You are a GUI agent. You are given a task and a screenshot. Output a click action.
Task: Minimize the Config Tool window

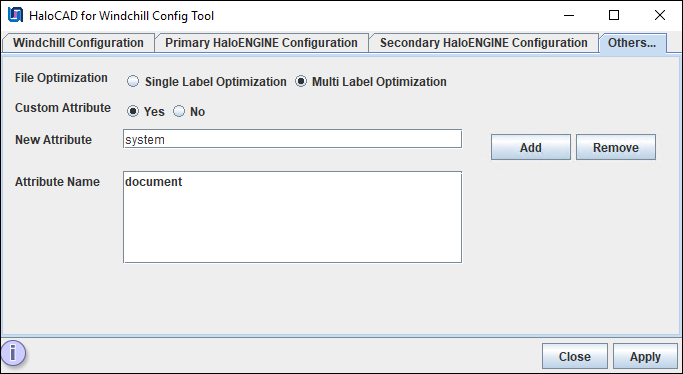(568, 16)
